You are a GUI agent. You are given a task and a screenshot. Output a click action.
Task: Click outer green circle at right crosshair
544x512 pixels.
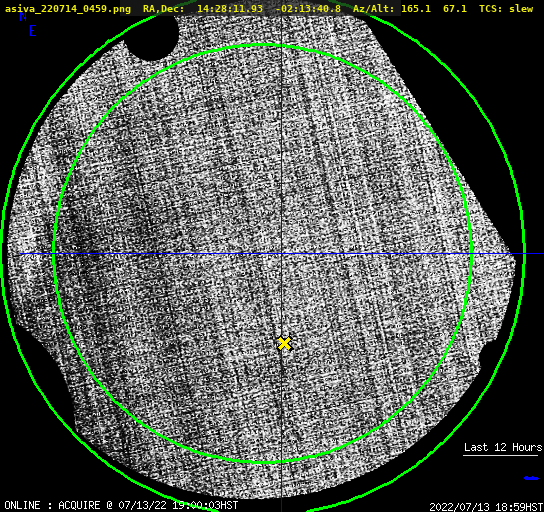pos(524,254)
